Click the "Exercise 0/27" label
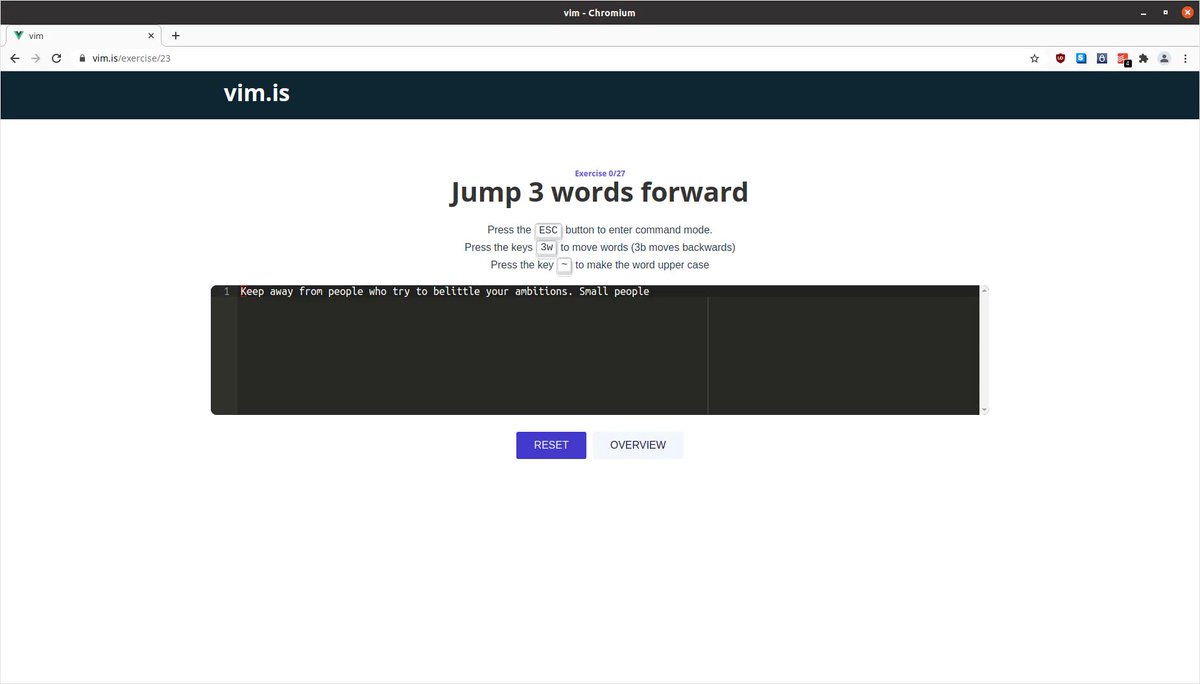This screenshot has width=1200, height=684. (x=600, y=173)
